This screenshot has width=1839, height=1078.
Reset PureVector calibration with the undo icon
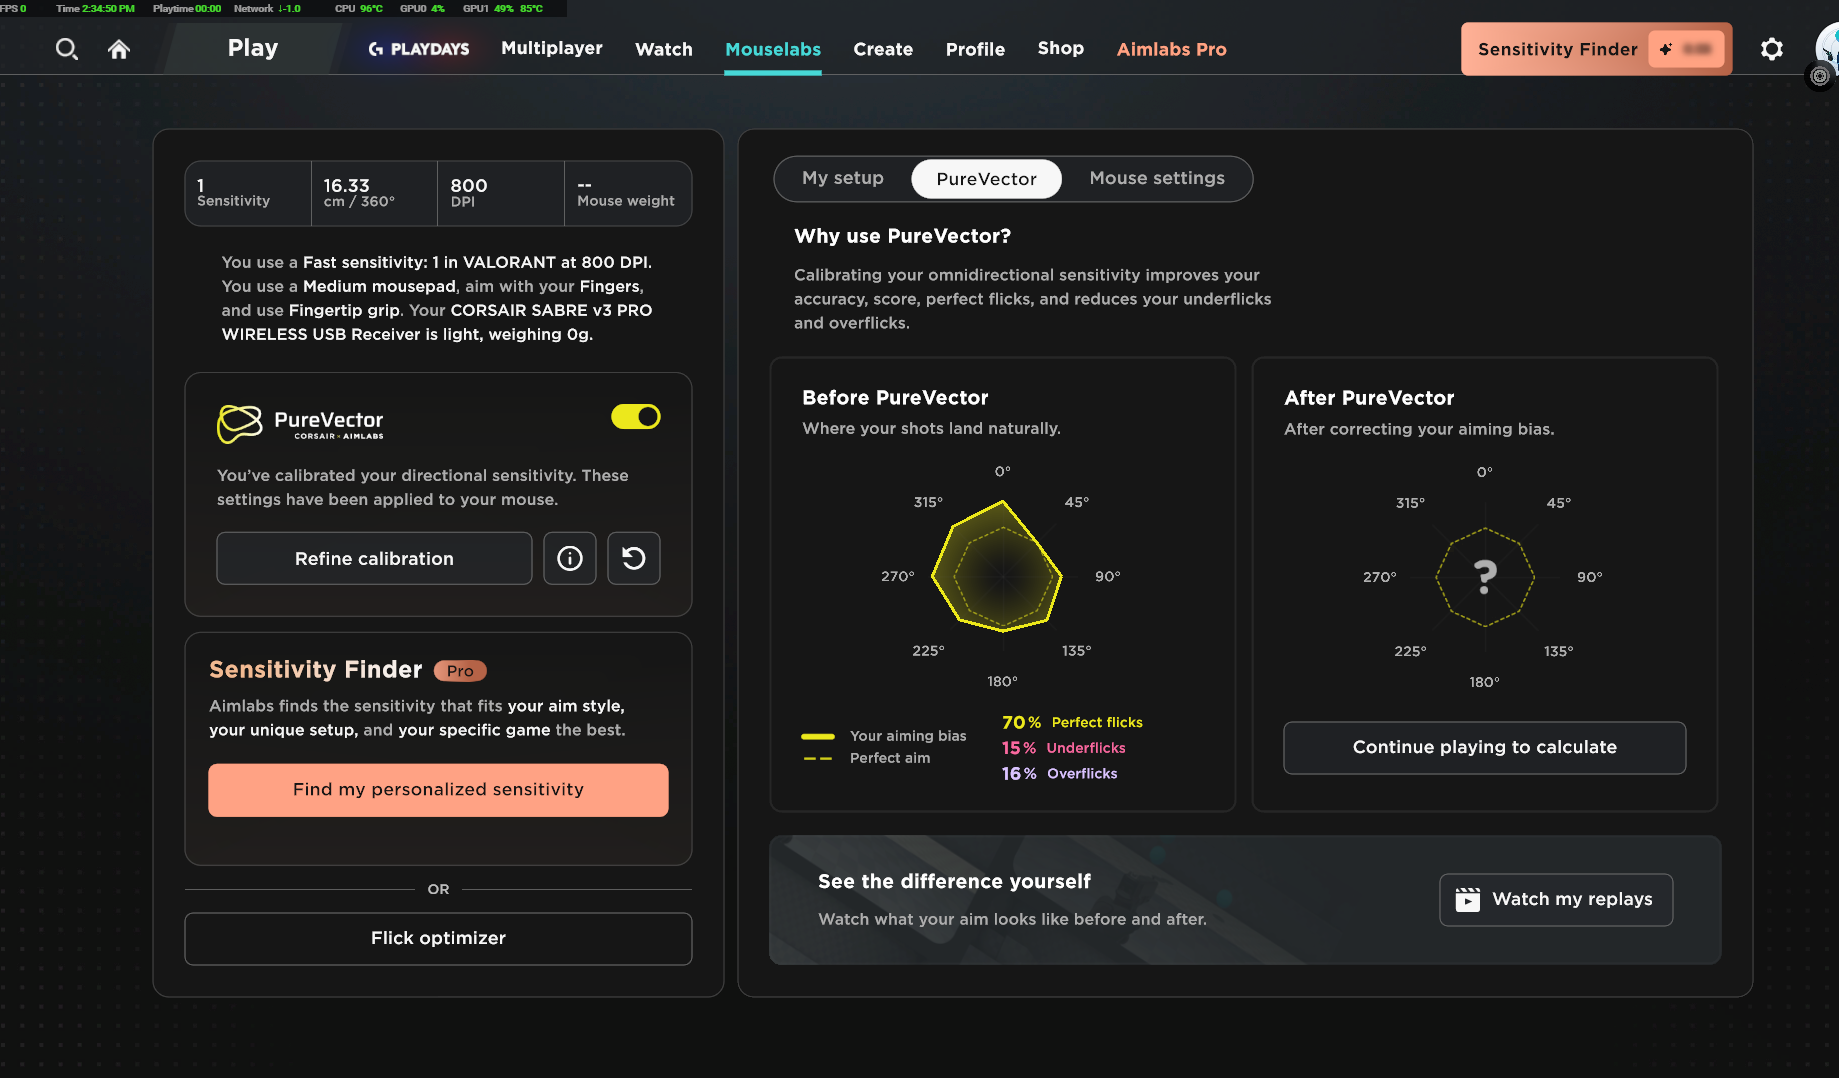tap(634, 558)
